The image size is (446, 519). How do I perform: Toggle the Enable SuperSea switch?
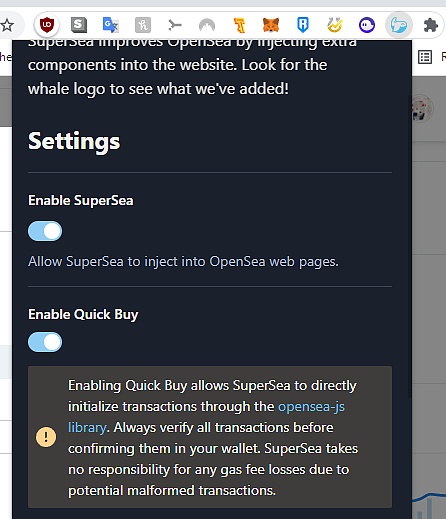[45, 231]
